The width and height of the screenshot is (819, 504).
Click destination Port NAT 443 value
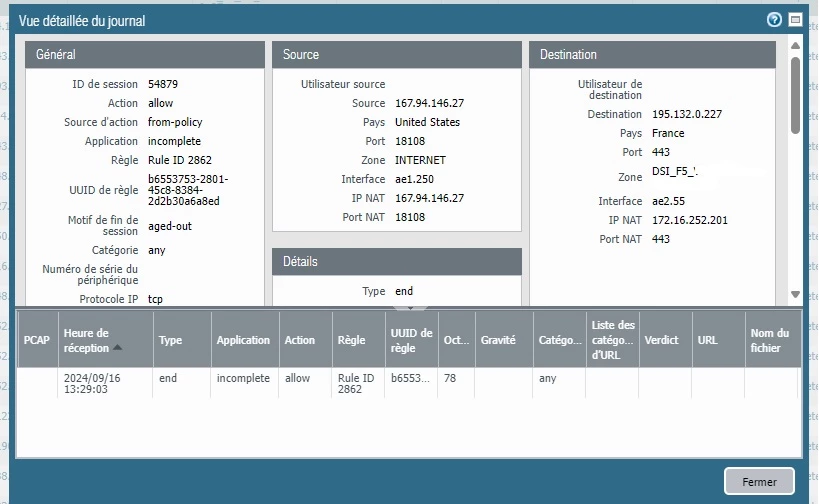tap(661, 239)
